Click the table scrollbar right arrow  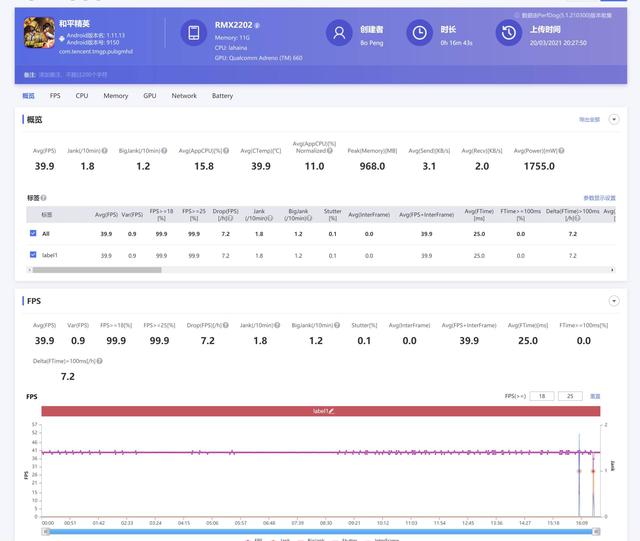pos(612,270)
